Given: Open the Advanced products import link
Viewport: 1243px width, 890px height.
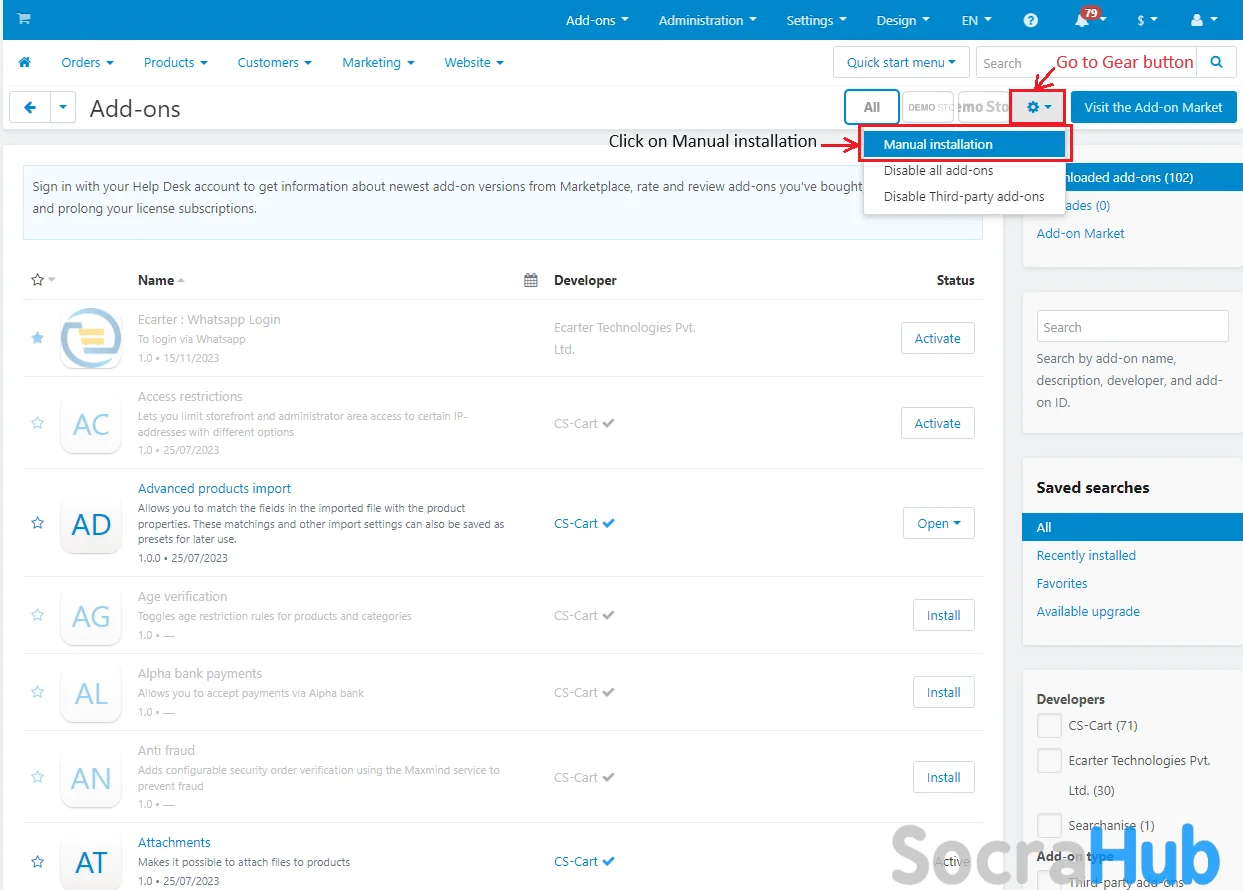Looking at the screenshot, I should [x=214, y=489].
